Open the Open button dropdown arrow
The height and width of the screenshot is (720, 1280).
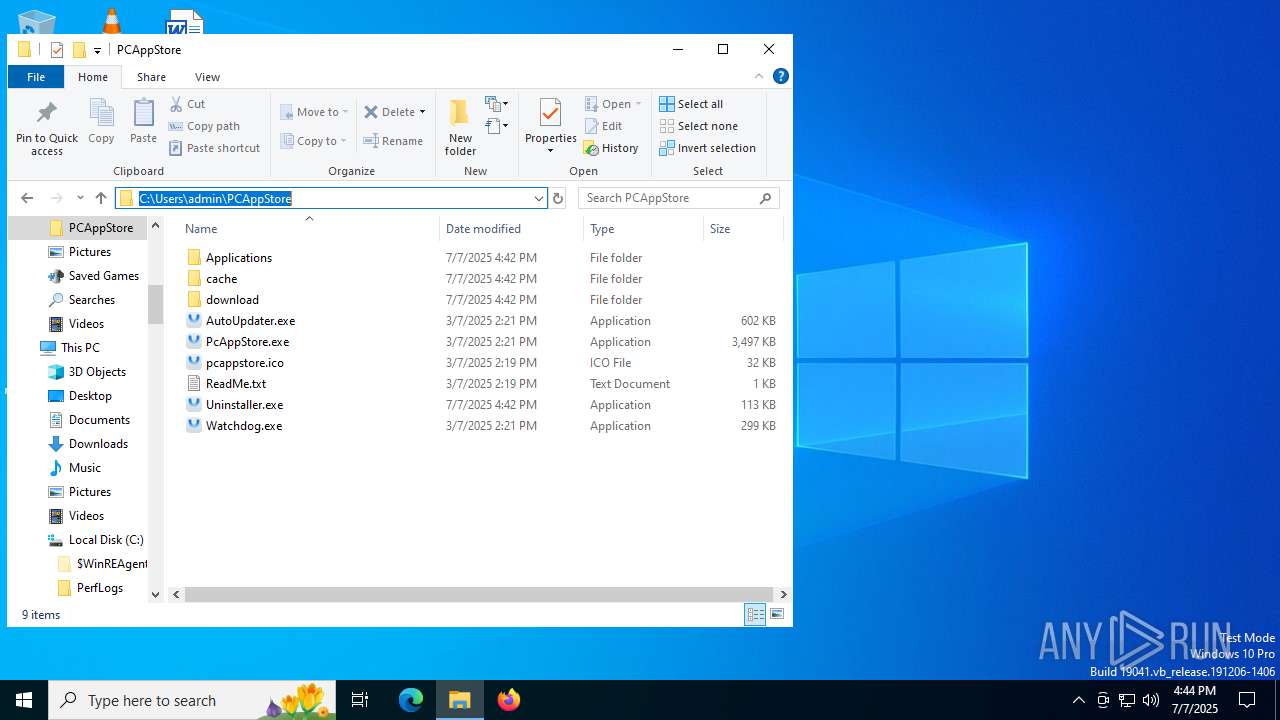[638, 104]
